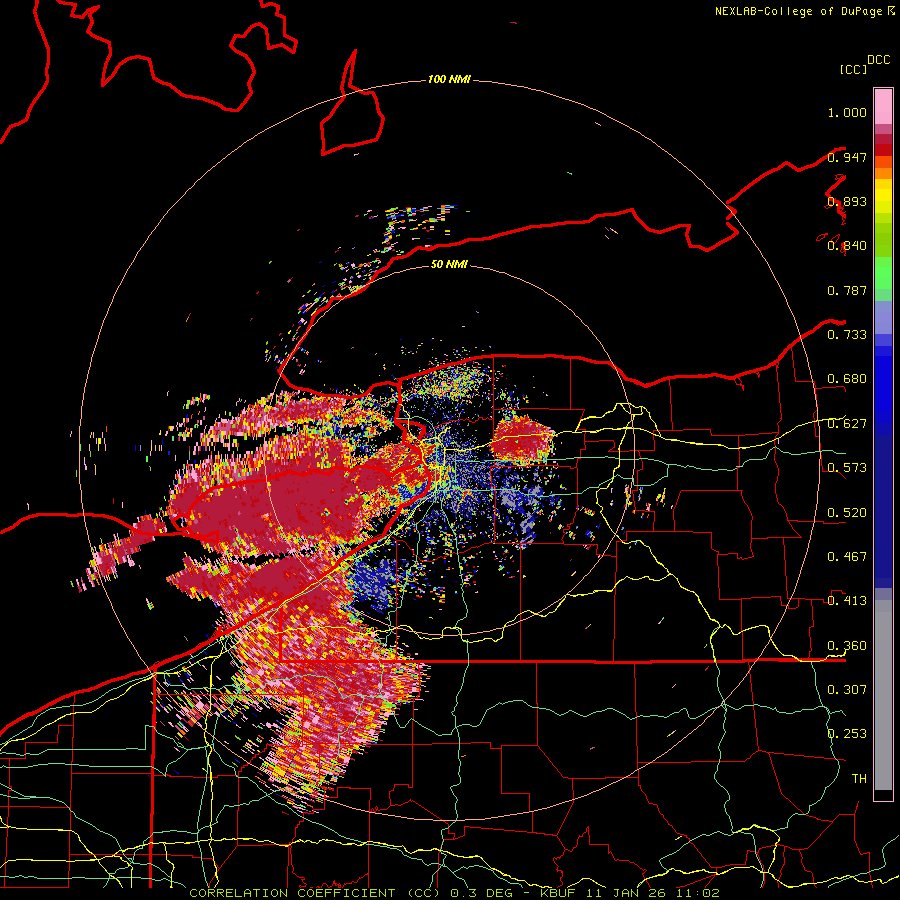This screenshot has width=900, height=900.
Task: Click the 11:02 scan time stamp
Action: point(697,893)
